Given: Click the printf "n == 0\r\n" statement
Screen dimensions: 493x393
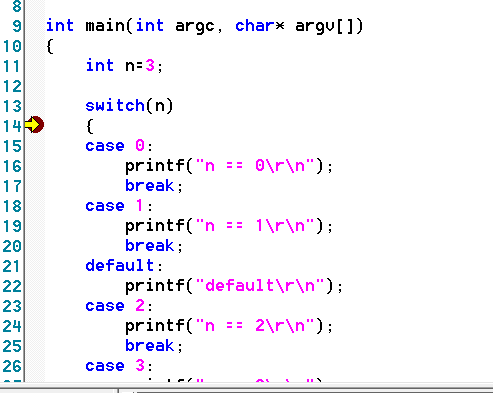Looking at the screenshot, I should [x=229, y=166].
